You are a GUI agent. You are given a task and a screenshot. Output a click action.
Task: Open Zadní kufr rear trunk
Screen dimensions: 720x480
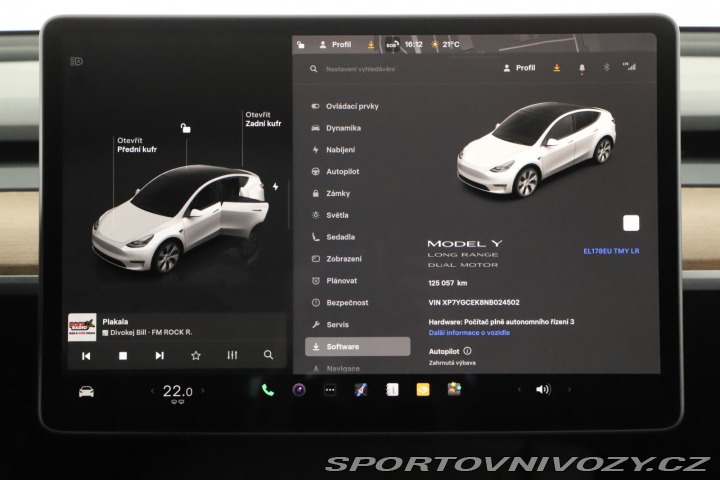coord(263,119)
